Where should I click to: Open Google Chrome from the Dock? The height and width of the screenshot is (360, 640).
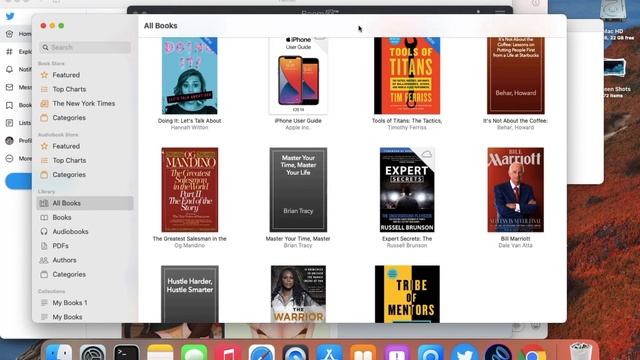(532, 352)
